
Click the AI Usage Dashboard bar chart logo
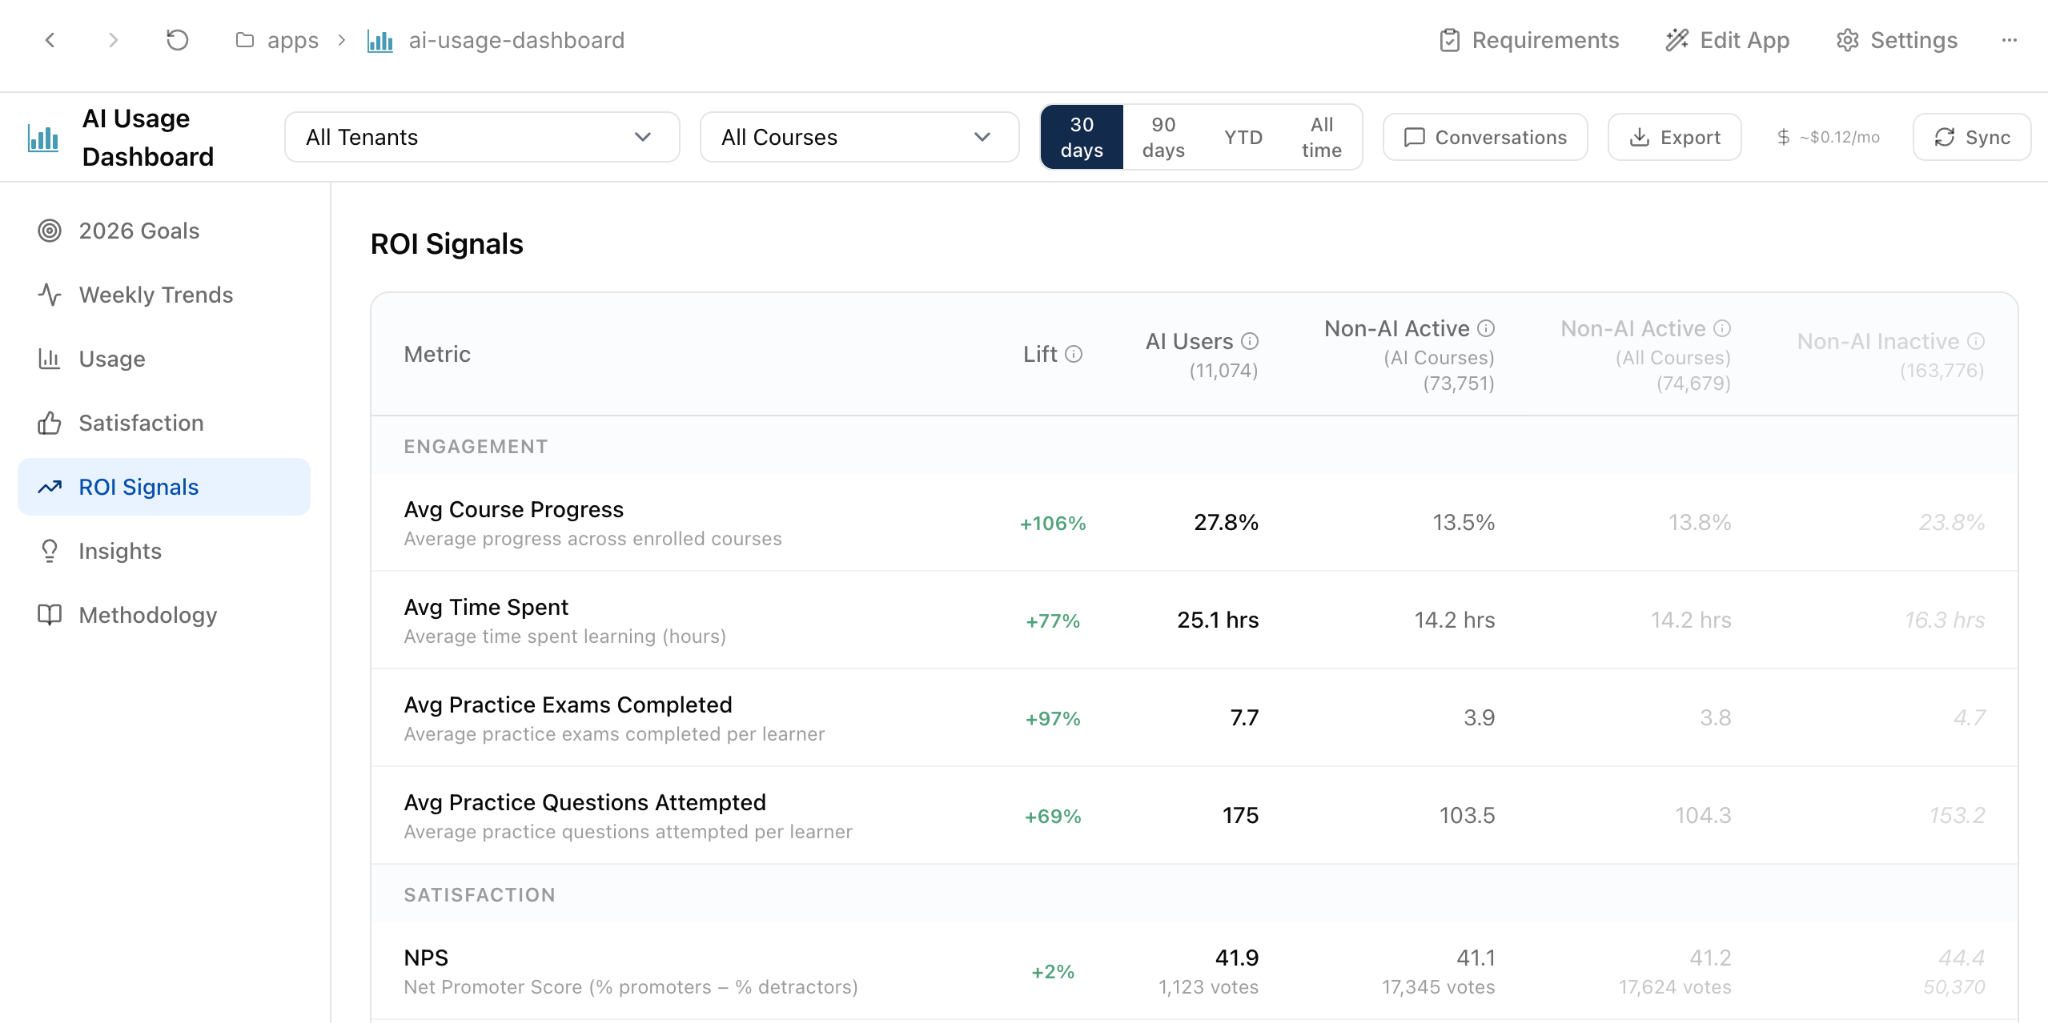pos(43,138)
